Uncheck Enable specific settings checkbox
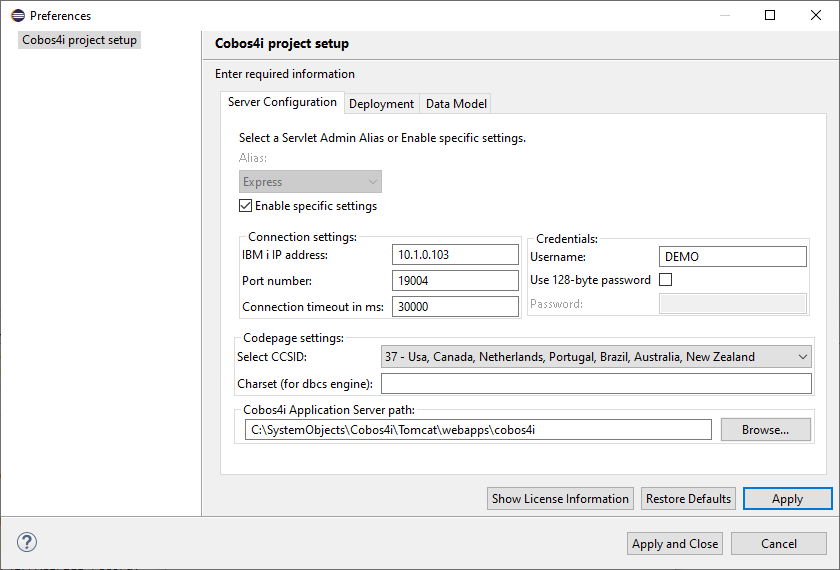Viewport: 840px width, 570px height. [245, 206]
